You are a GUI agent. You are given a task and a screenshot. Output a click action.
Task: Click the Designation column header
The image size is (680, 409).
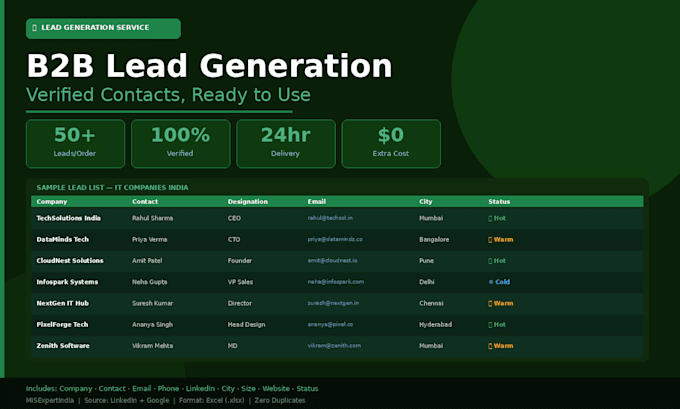pyautogui.click(x=248, y=201)
